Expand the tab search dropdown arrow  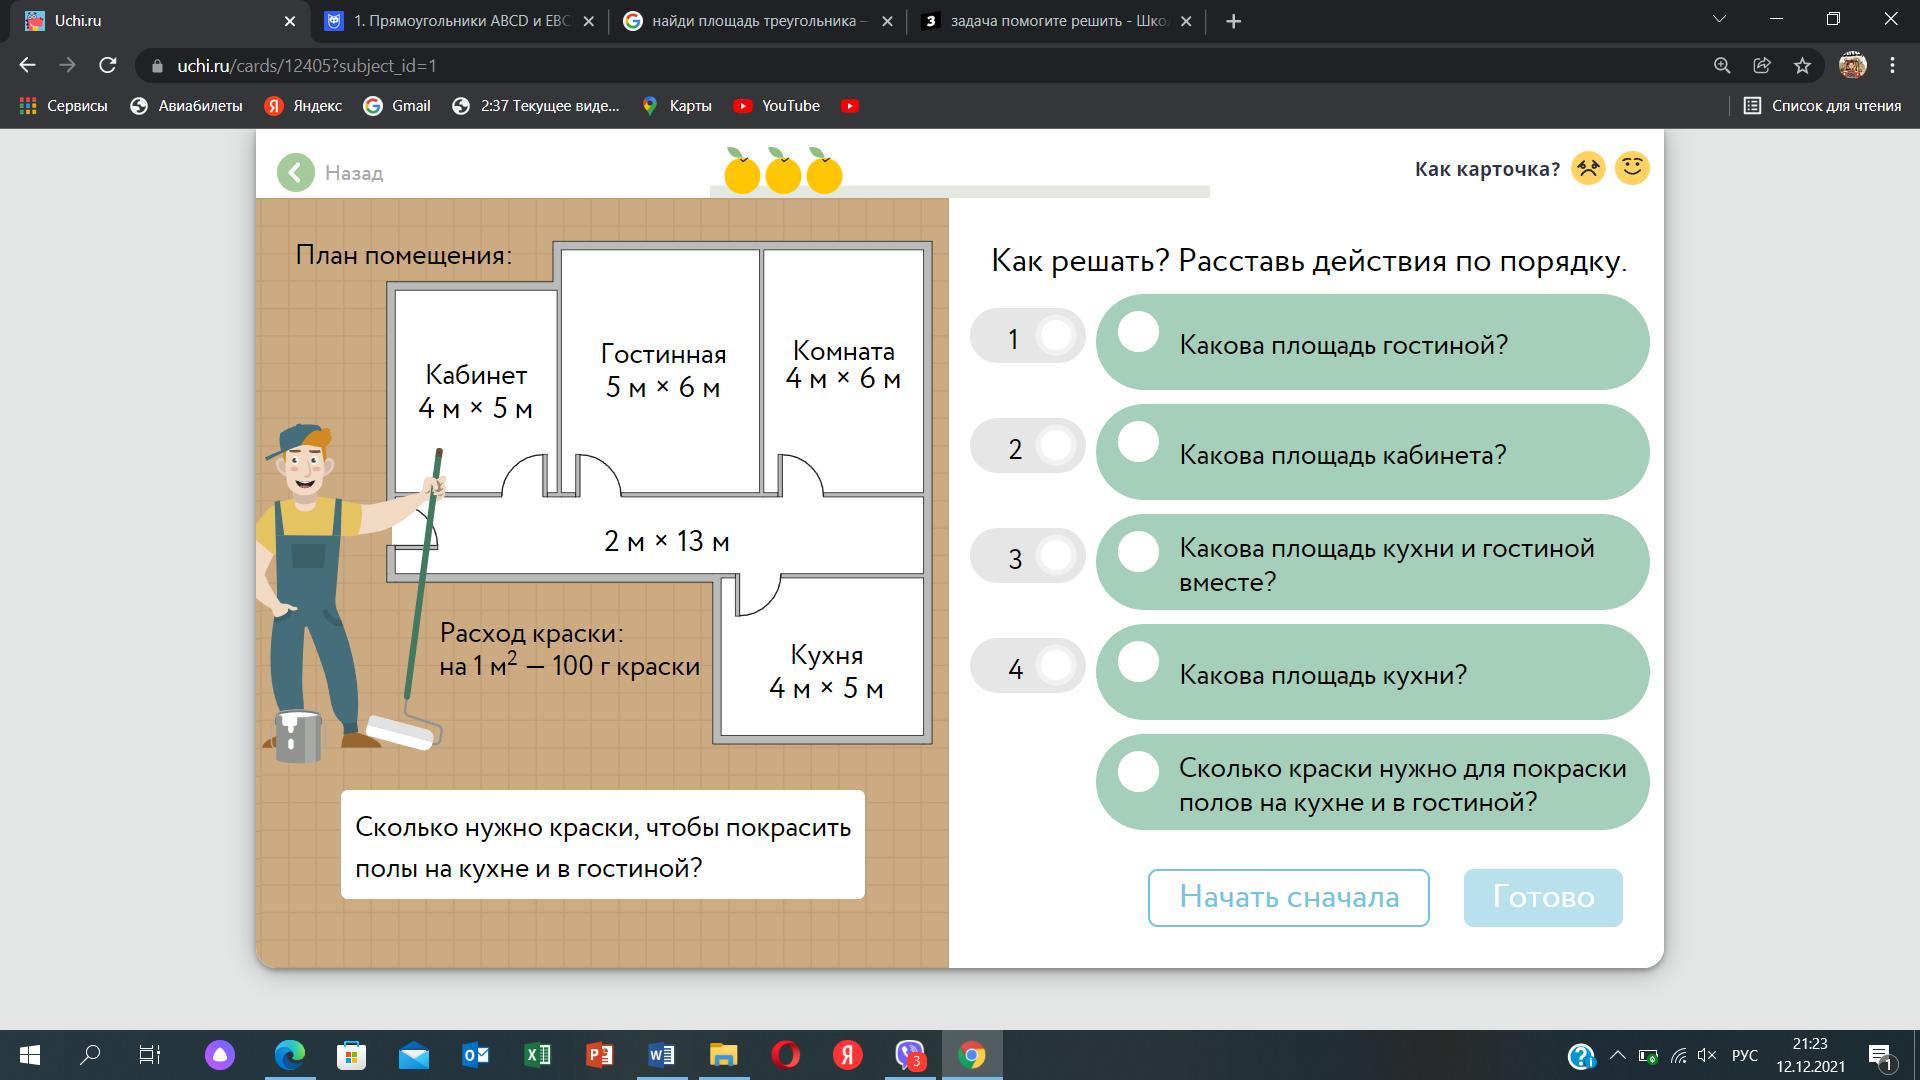pos(1720,20)
